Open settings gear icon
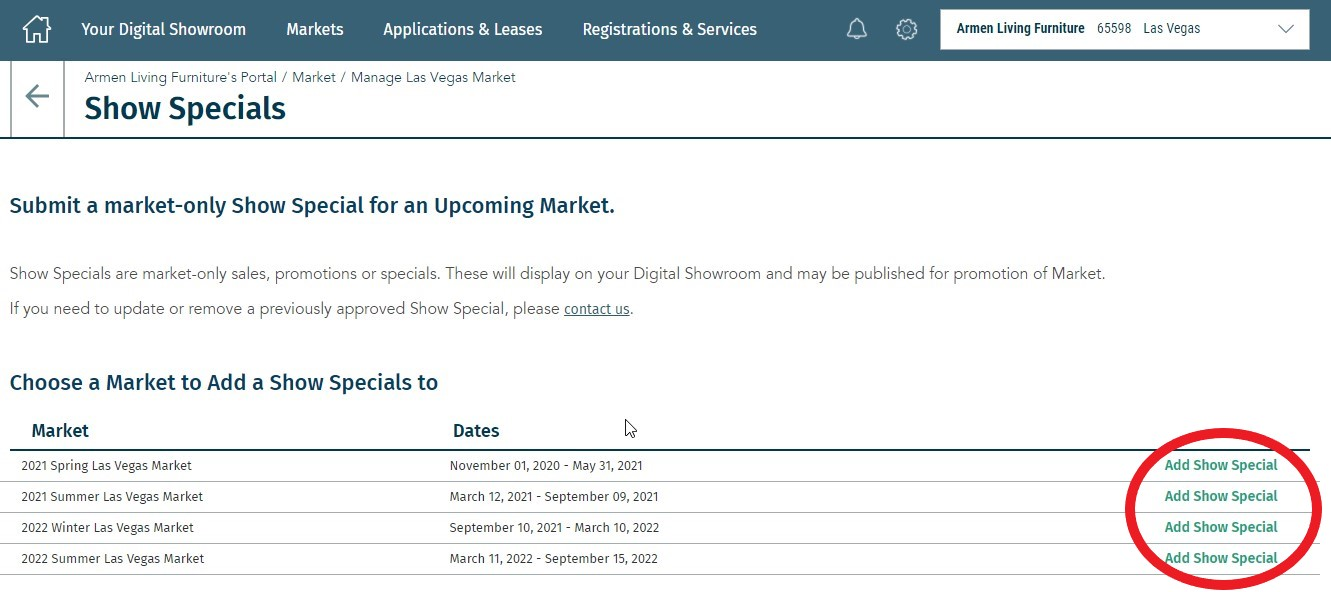 (x=907, y=29)
